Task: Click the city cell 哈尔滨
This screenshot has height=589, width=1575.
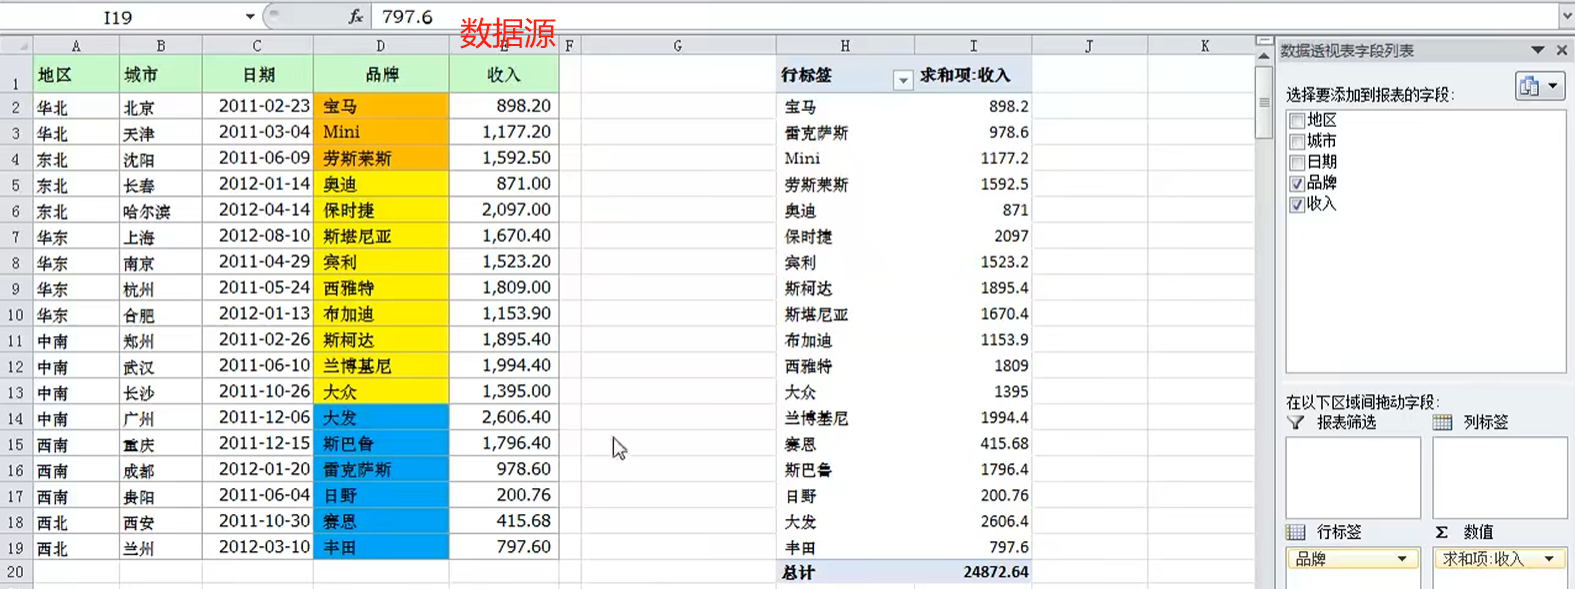Action: (x=161, y=210)
